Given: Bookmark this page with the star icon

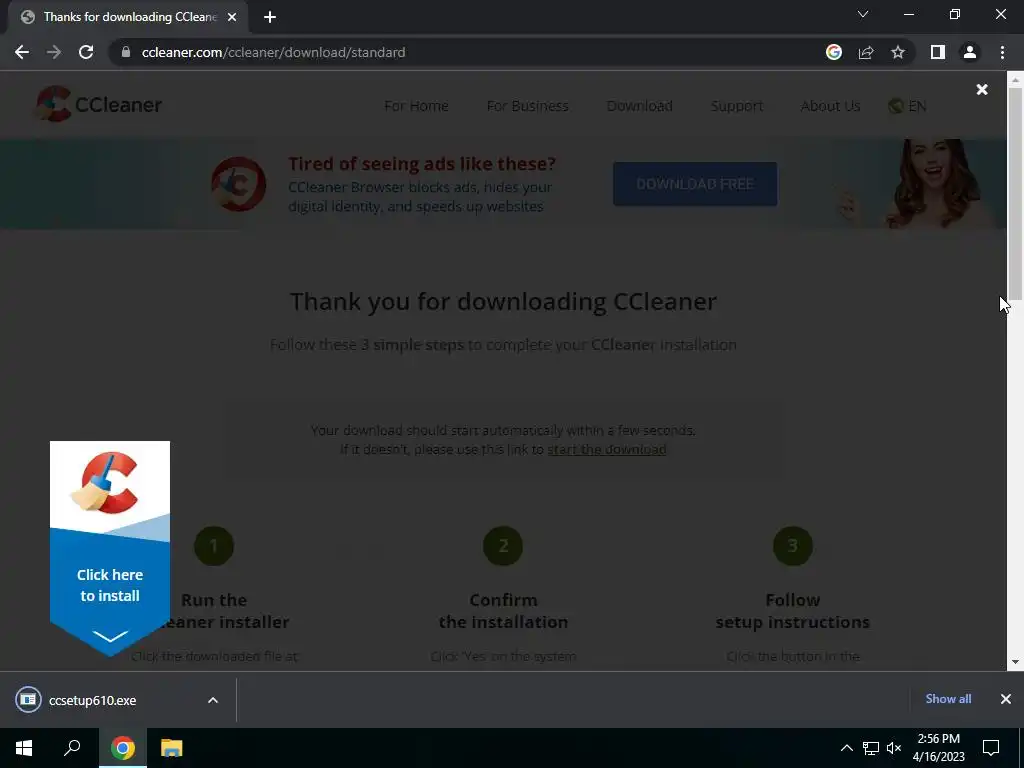Looking at the screenshot, I should [x=898, y=52].
